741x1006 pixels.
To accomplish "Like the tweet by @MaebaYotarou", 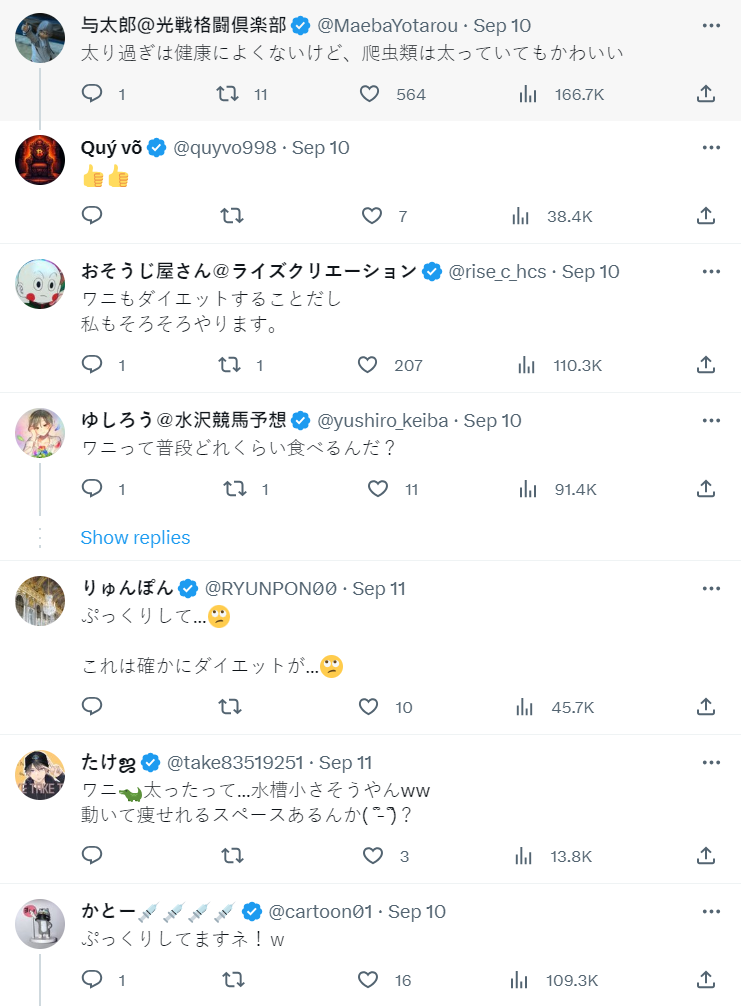I will (x=370, y=94).
